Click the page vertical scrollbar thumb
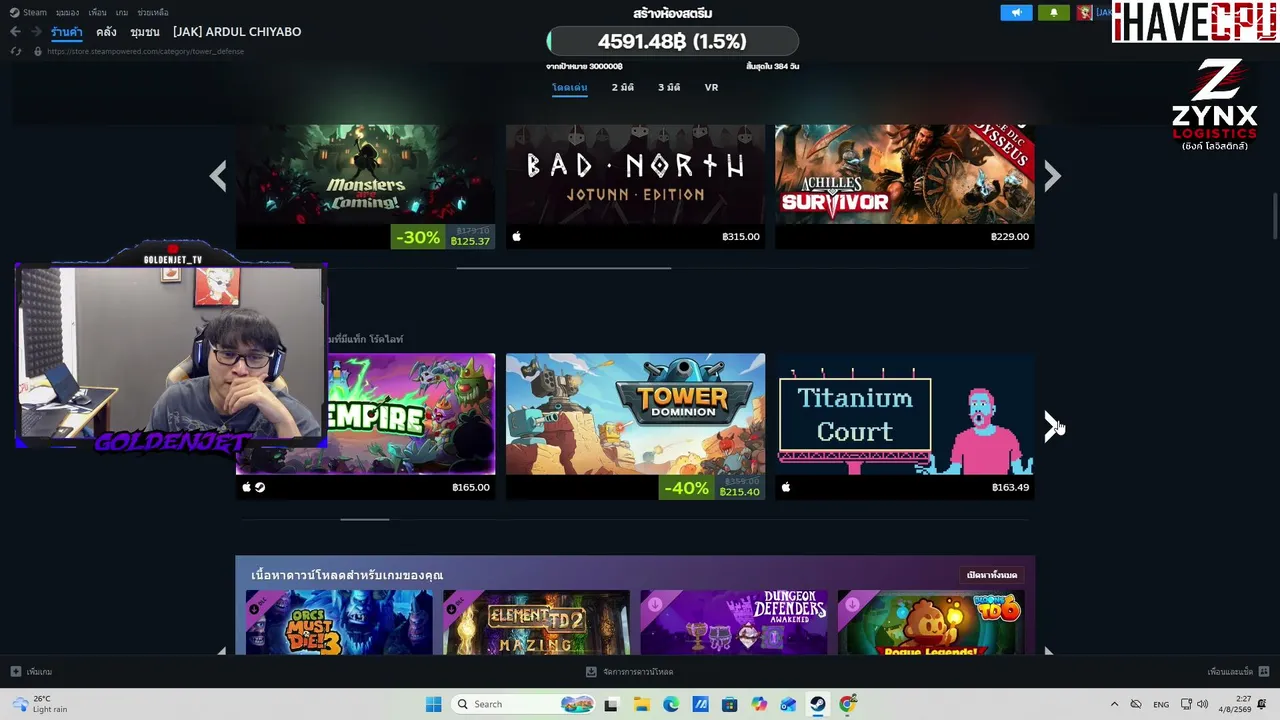 point(1275,215)
